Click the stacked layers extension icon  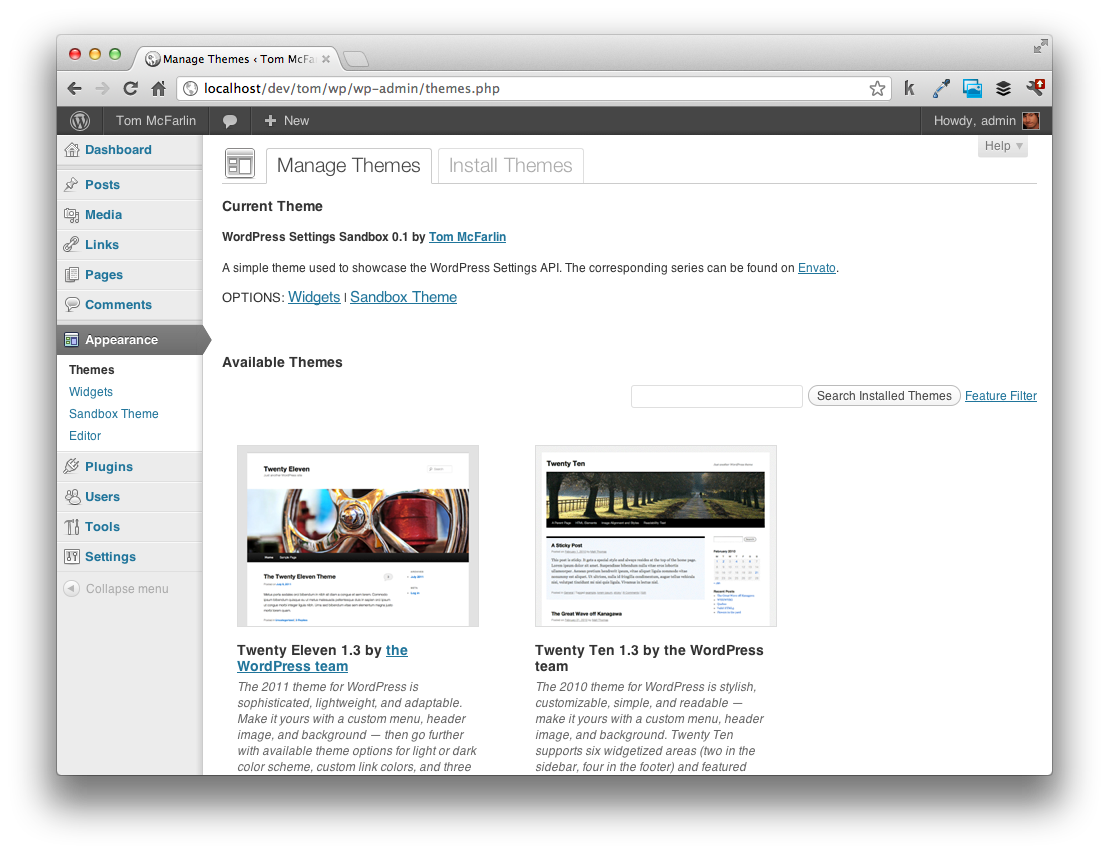[1003, 88]
